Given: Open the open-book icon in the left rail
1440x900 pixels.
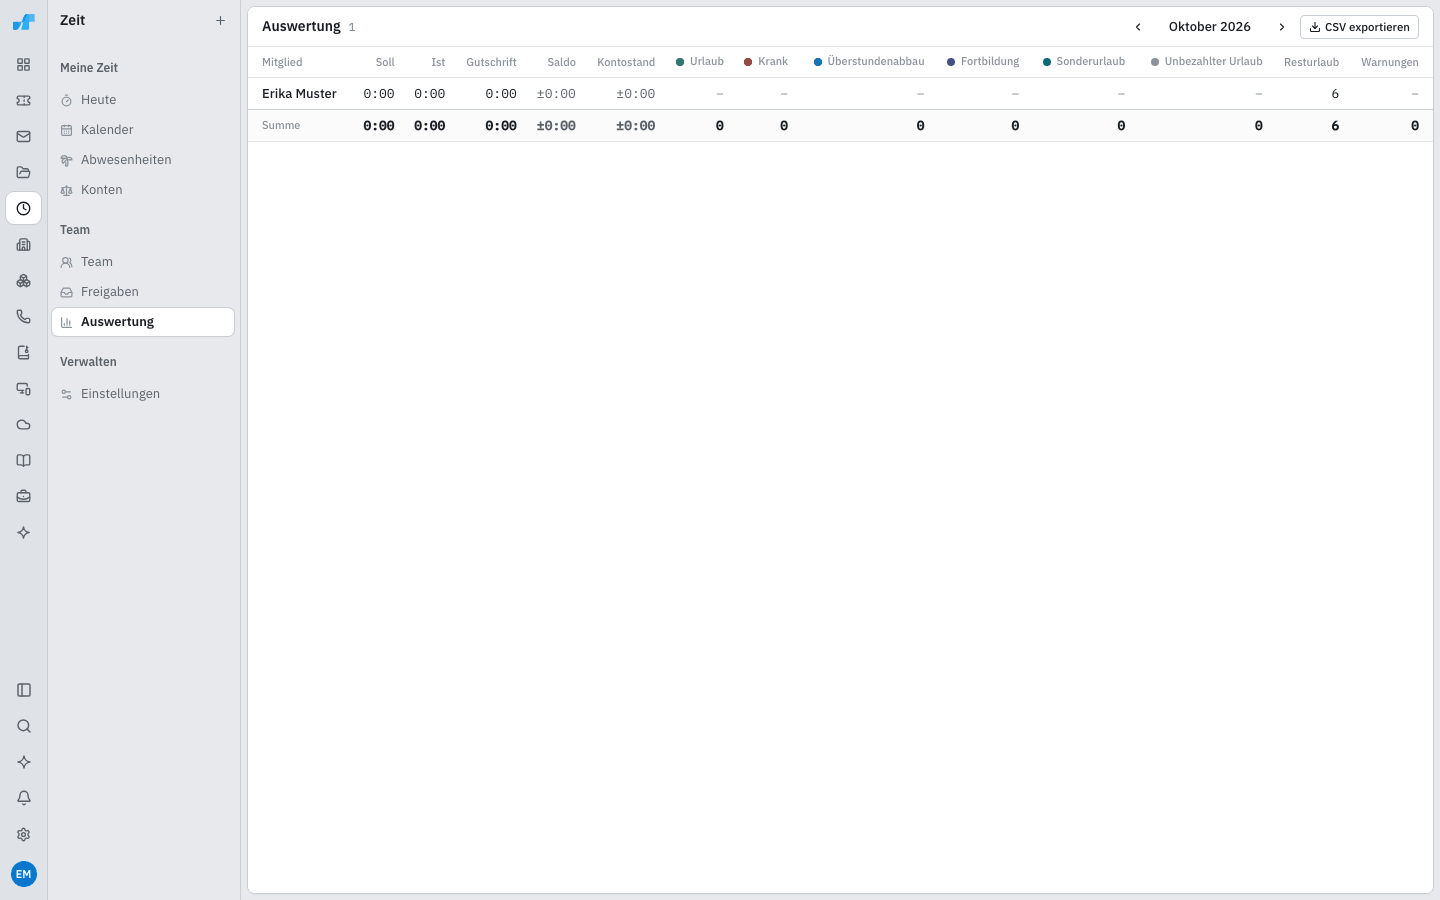Looking at the screenshot, I should 24,461.
